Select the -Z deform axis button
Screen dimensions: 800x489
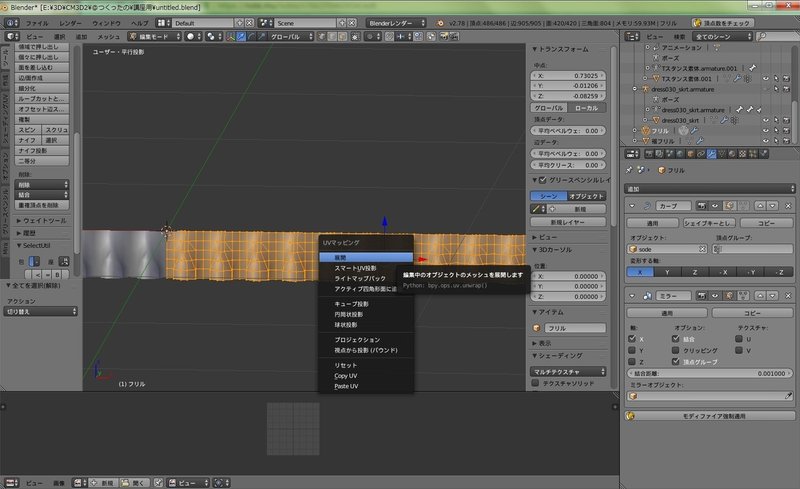point(780,272)
